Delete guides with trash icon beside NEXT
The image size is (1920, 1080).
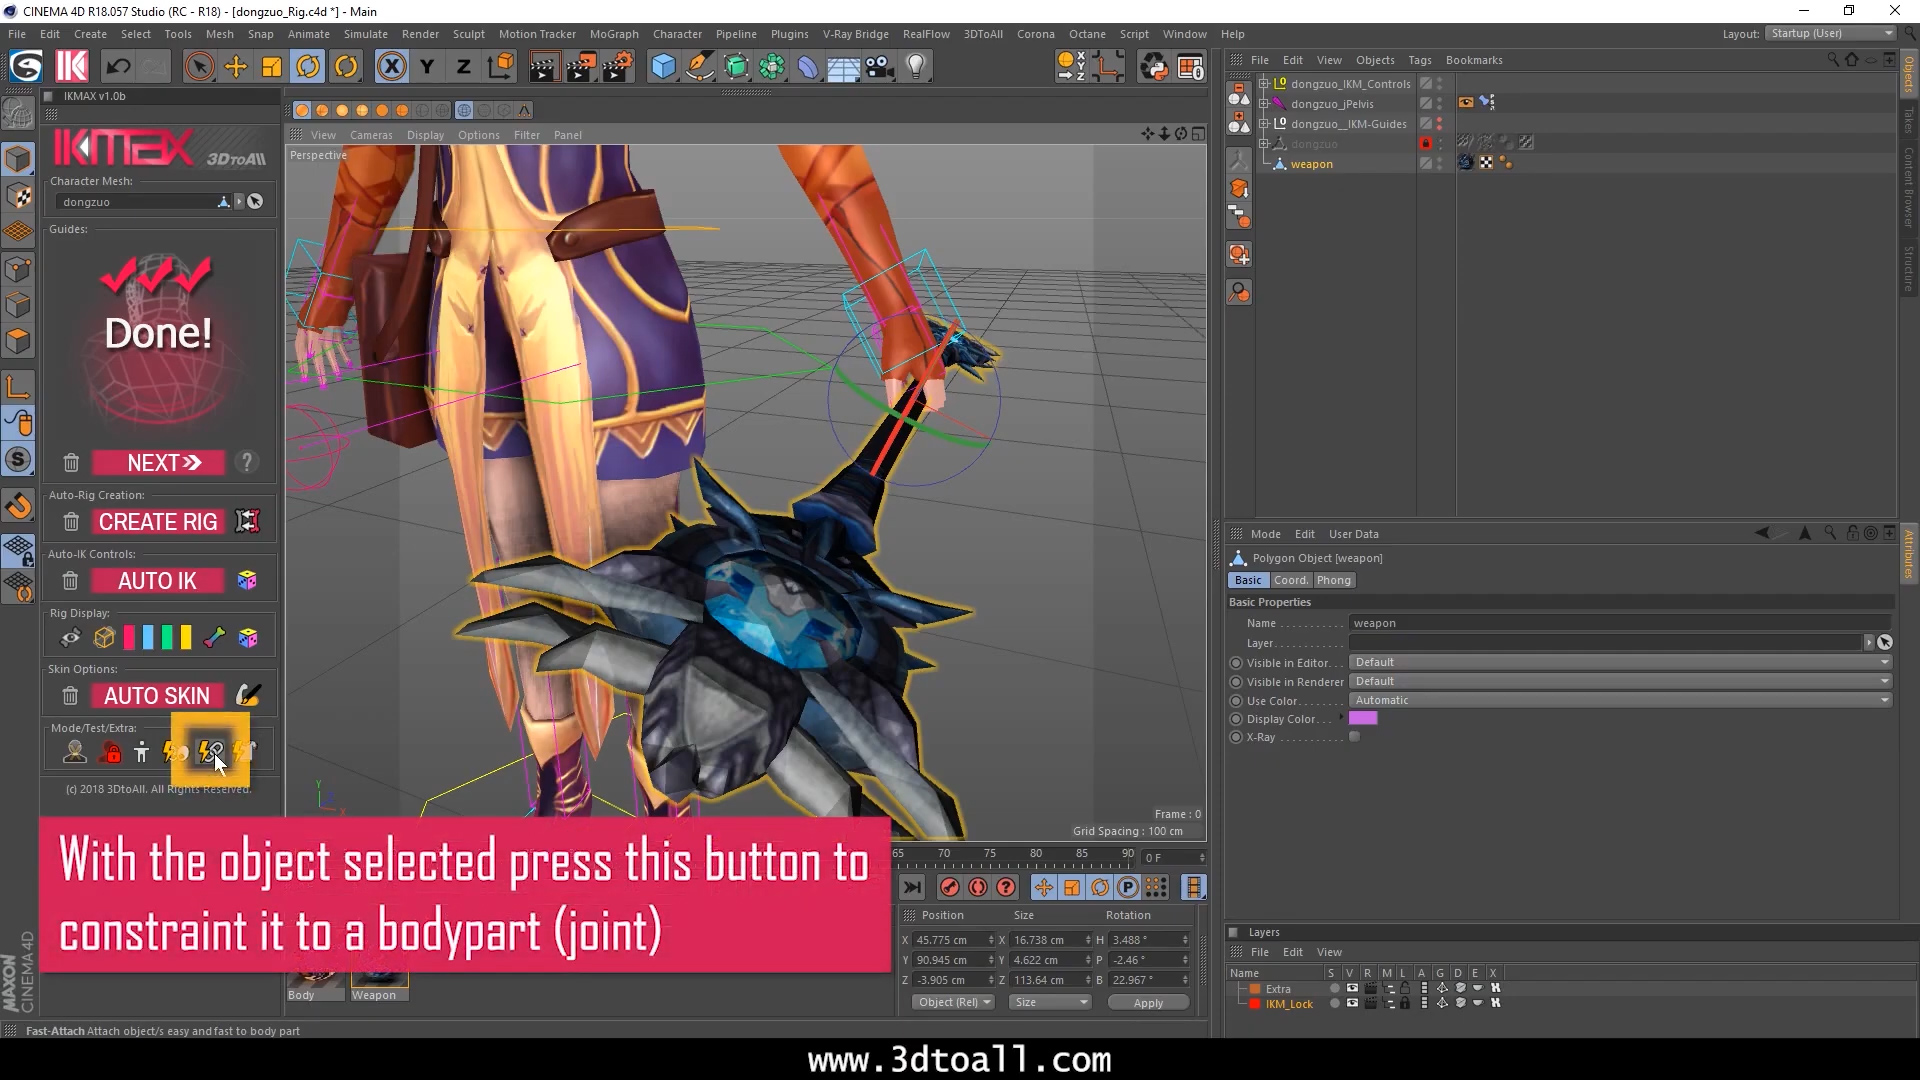(x=71, y=462)
